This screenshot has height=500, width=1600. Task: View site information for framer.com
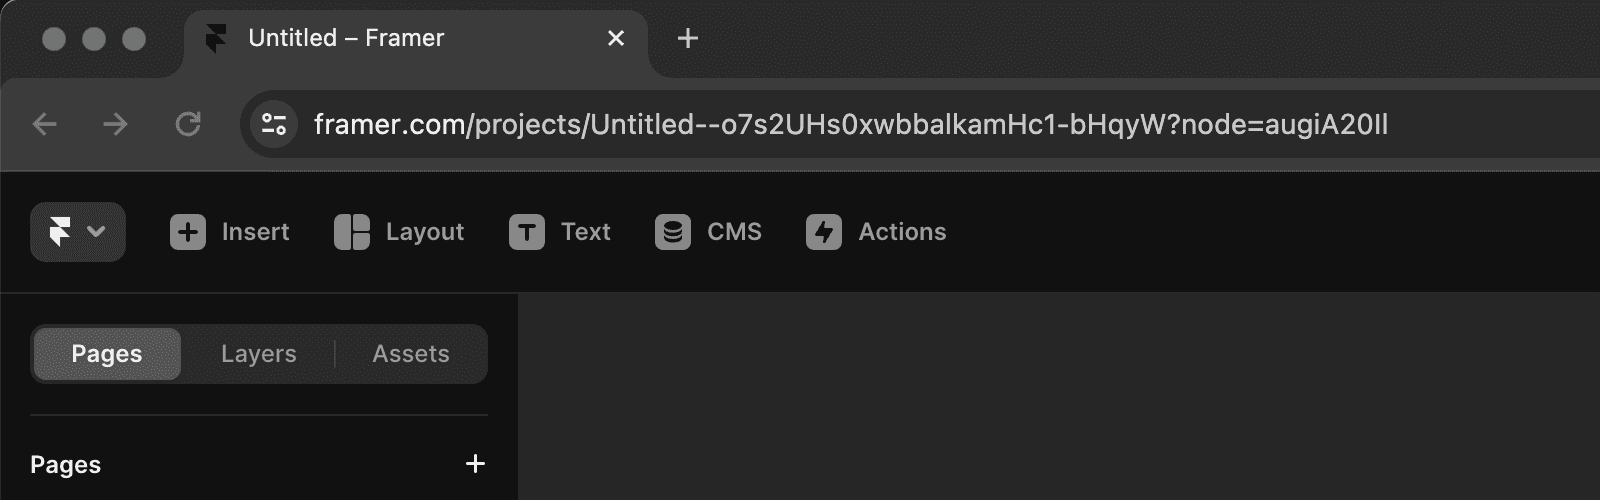point(273,124)
